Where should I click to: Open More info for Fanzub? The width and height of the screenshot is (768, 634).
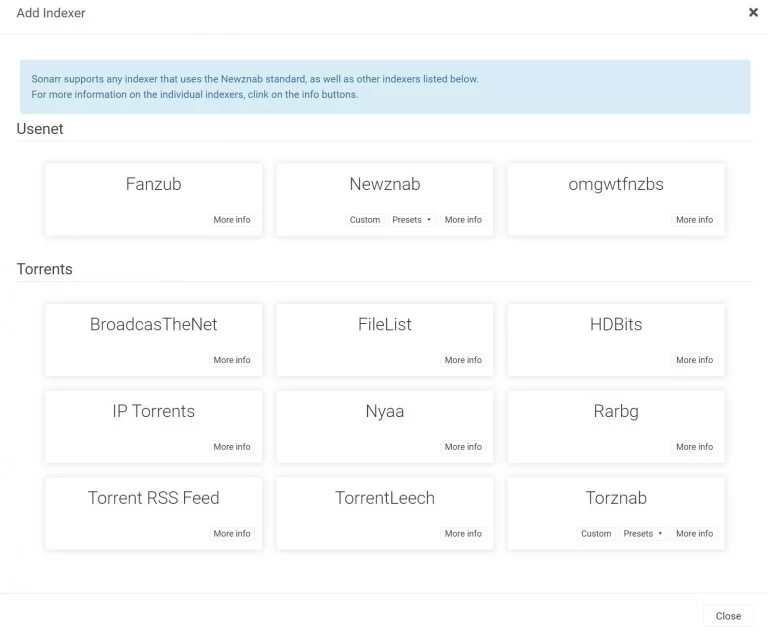tap(232, 220)
